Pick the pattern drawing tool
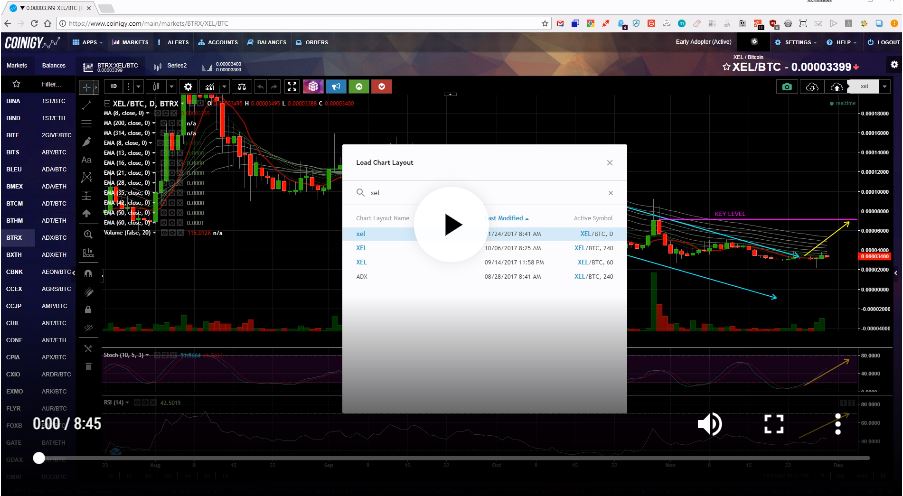 (x=87, y=177)
